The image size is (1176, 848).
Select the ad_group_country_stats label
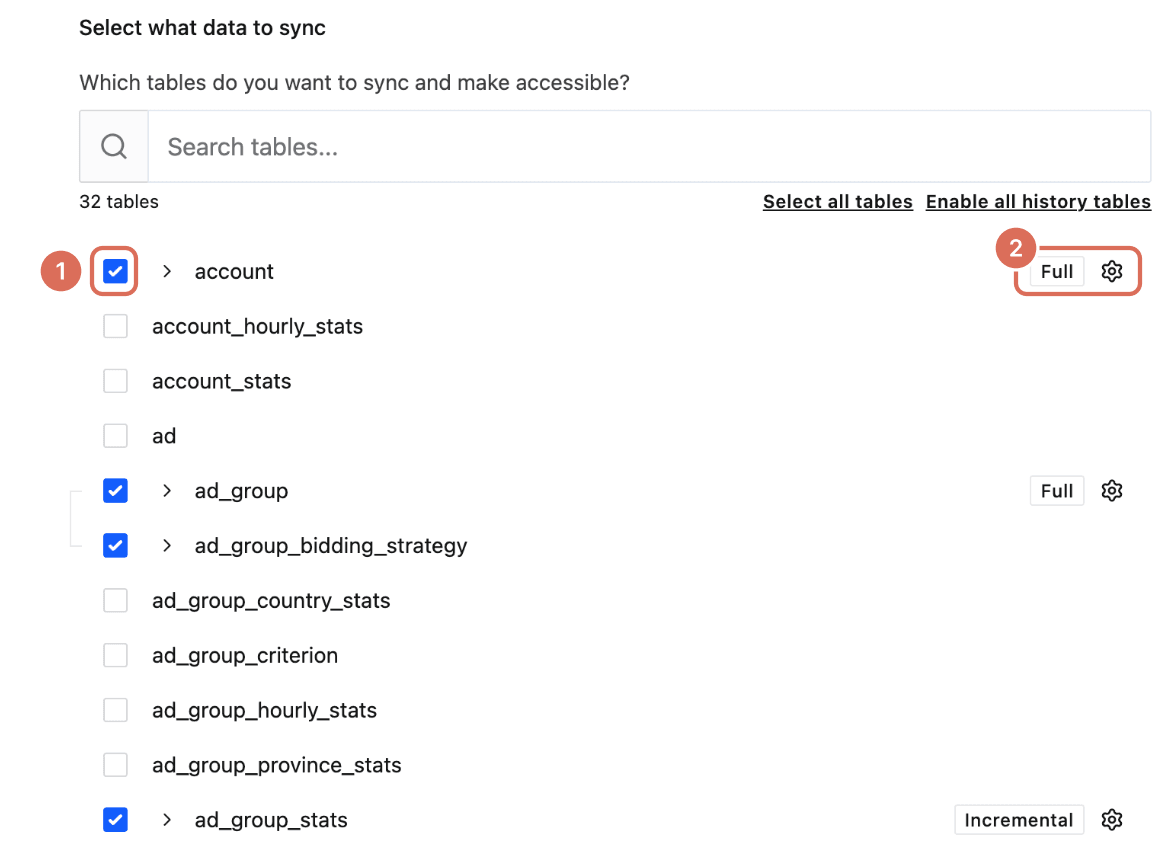(271, 601)
